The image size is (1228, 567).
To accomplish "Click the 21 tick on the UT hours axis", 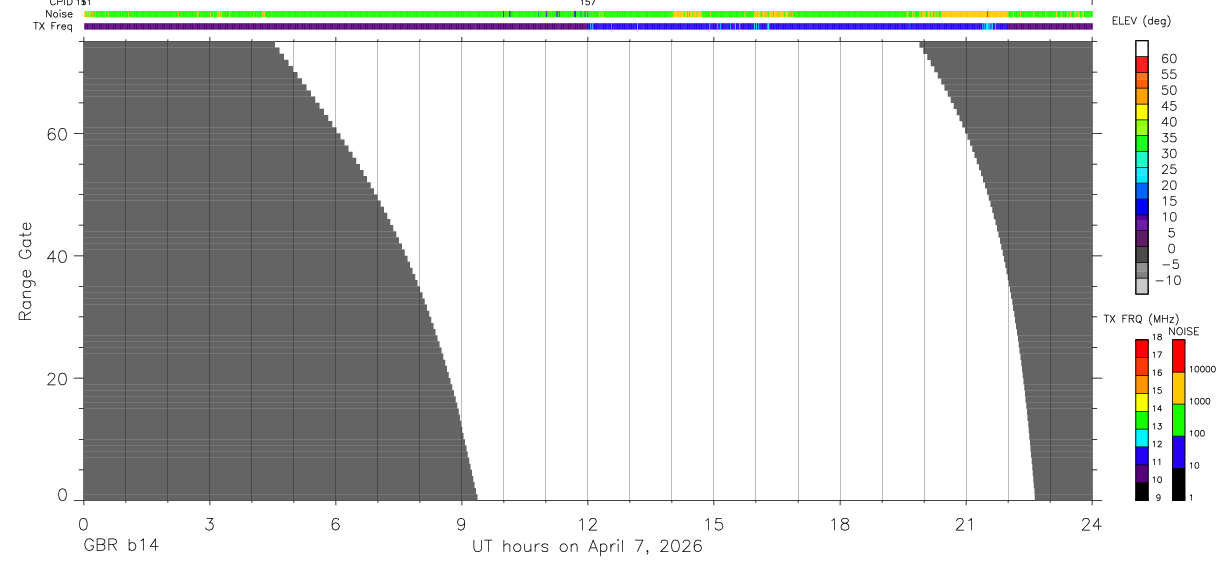I will (x=965, y=523).
